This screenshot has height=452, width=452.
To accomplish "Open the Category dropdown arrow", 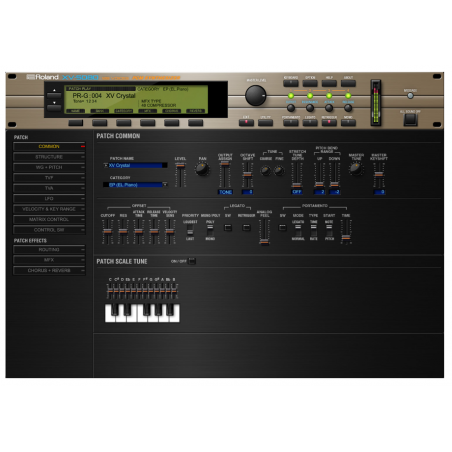I will tap(165, 185).
